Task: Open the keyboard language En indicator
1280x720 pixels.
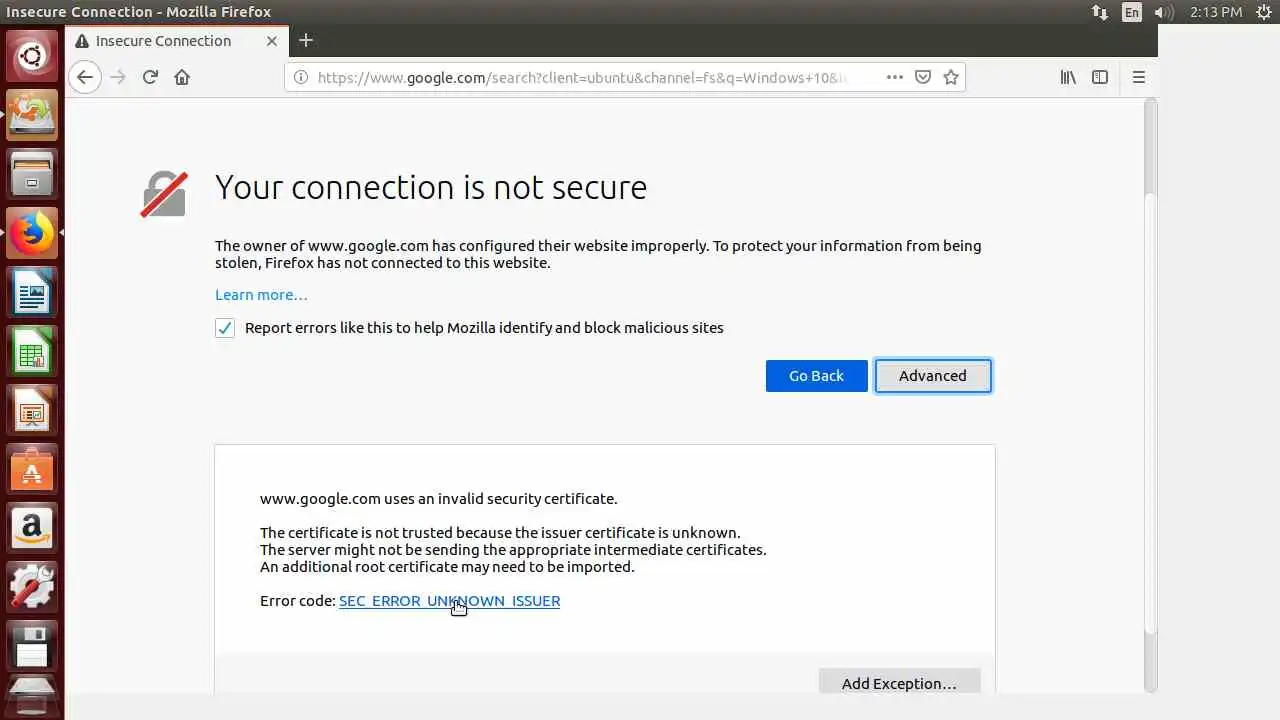Action: 1131,12
